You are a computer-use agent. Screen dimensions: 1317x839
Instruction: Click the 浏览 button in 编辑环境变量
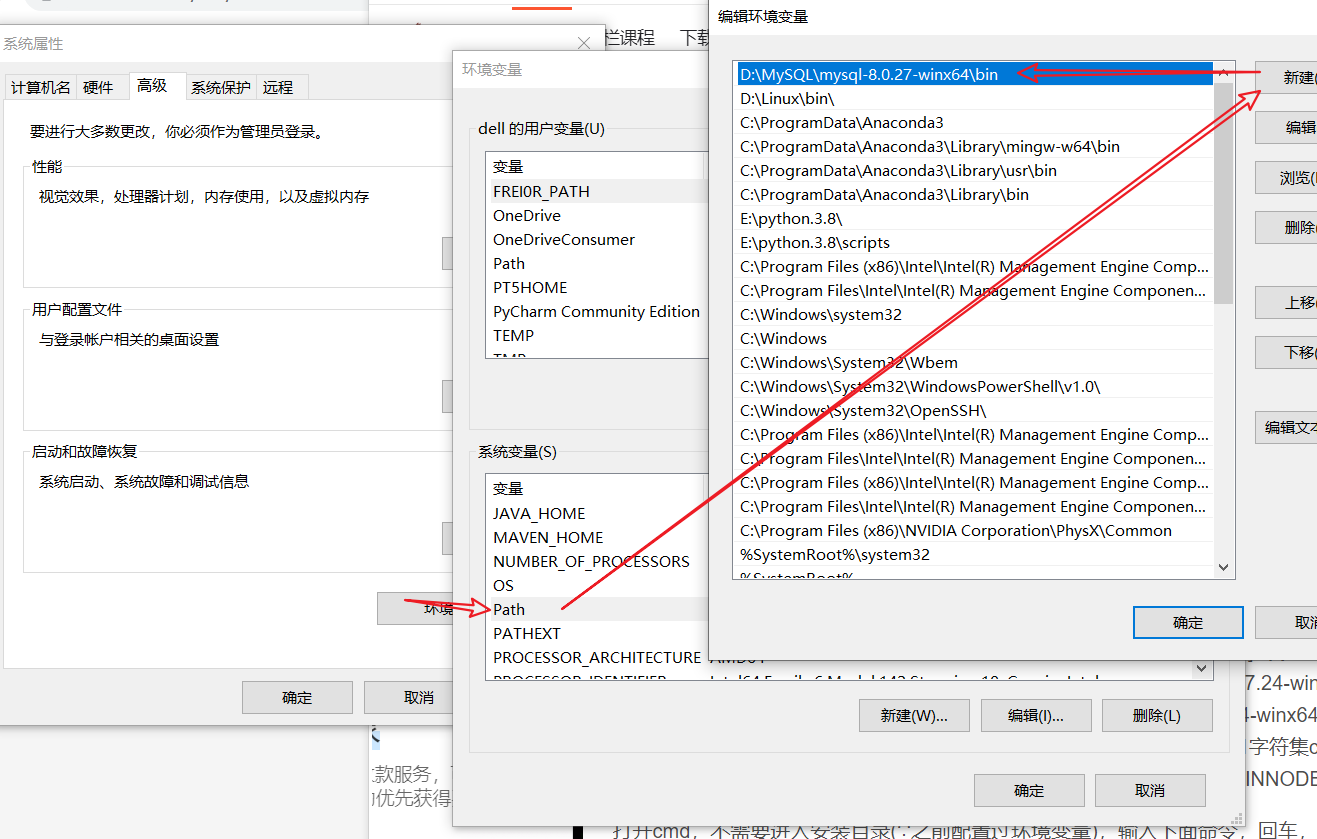(1286, 178)
